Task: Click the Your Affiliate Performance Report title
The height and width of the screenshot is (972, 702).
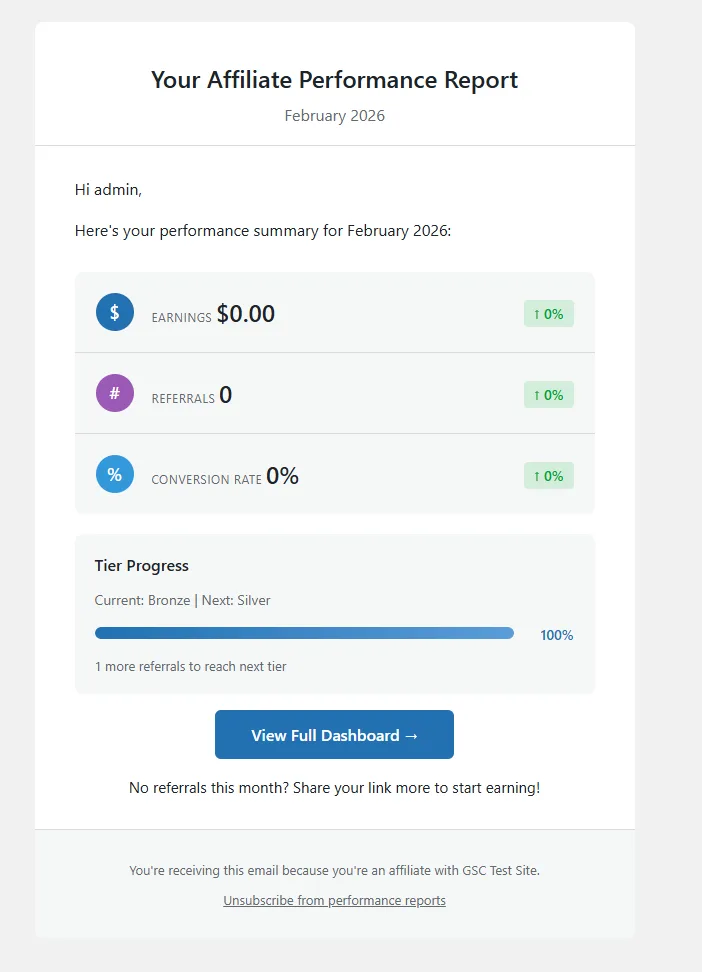Action: click(x=334, y=79)
